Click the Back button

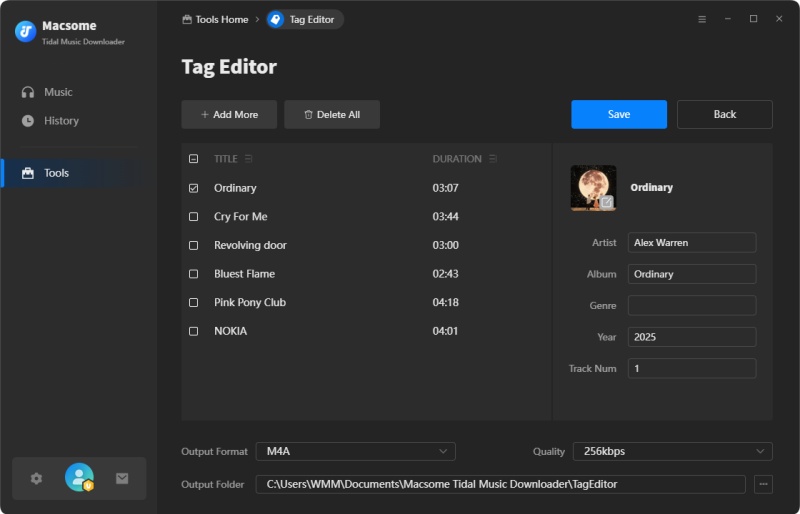pyautogui.click(x=724, y=114)
